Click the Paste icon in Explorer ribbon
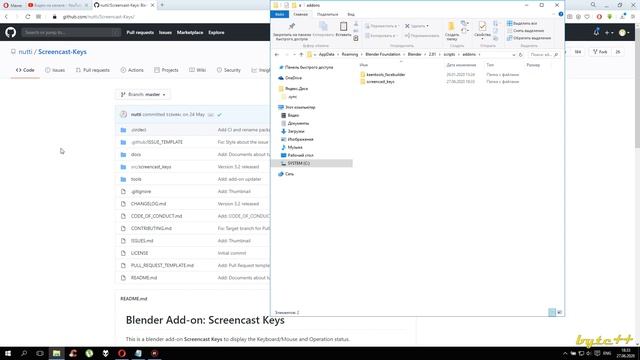The image size is (640, 360). pyautogui.click(x=343, y=27)
